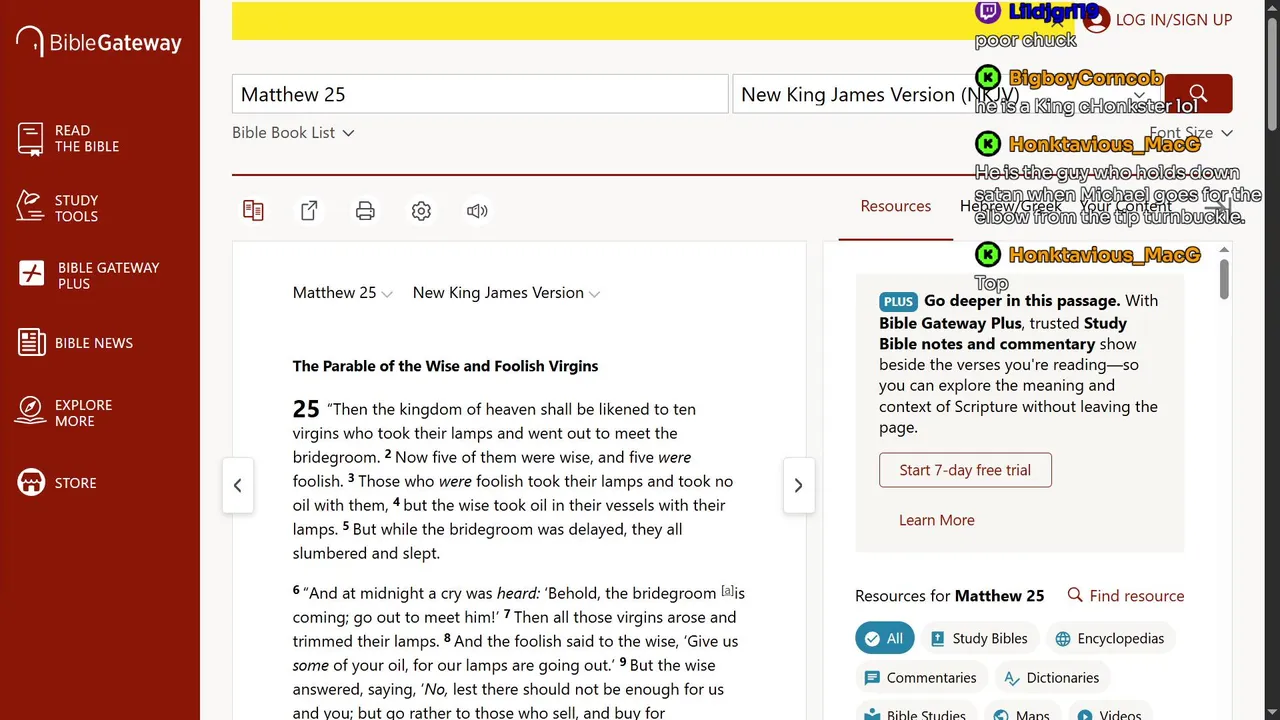Click the BibleGateway logo

click(x=99, y=42)
